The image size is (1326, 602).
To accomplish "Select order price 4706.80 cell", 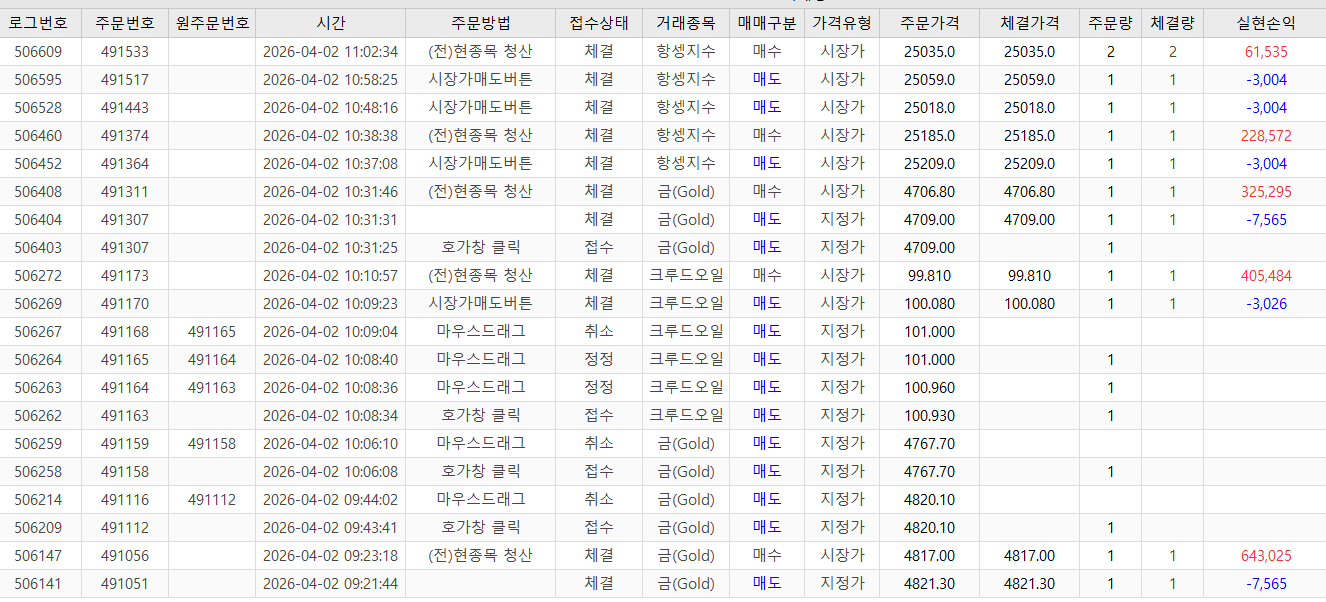I will pos(929,192).
